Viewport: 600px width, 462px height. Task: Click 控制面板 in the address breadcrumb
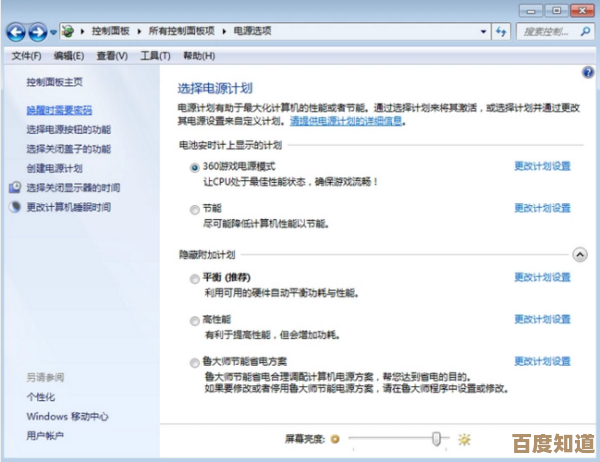click(111, 31)
